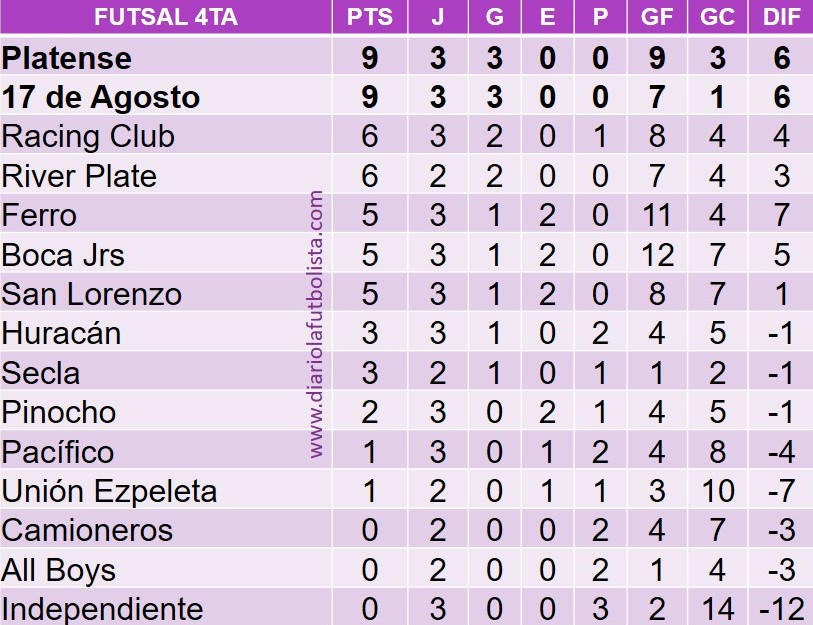Select the Boca Jrs team name

point(64,255)
